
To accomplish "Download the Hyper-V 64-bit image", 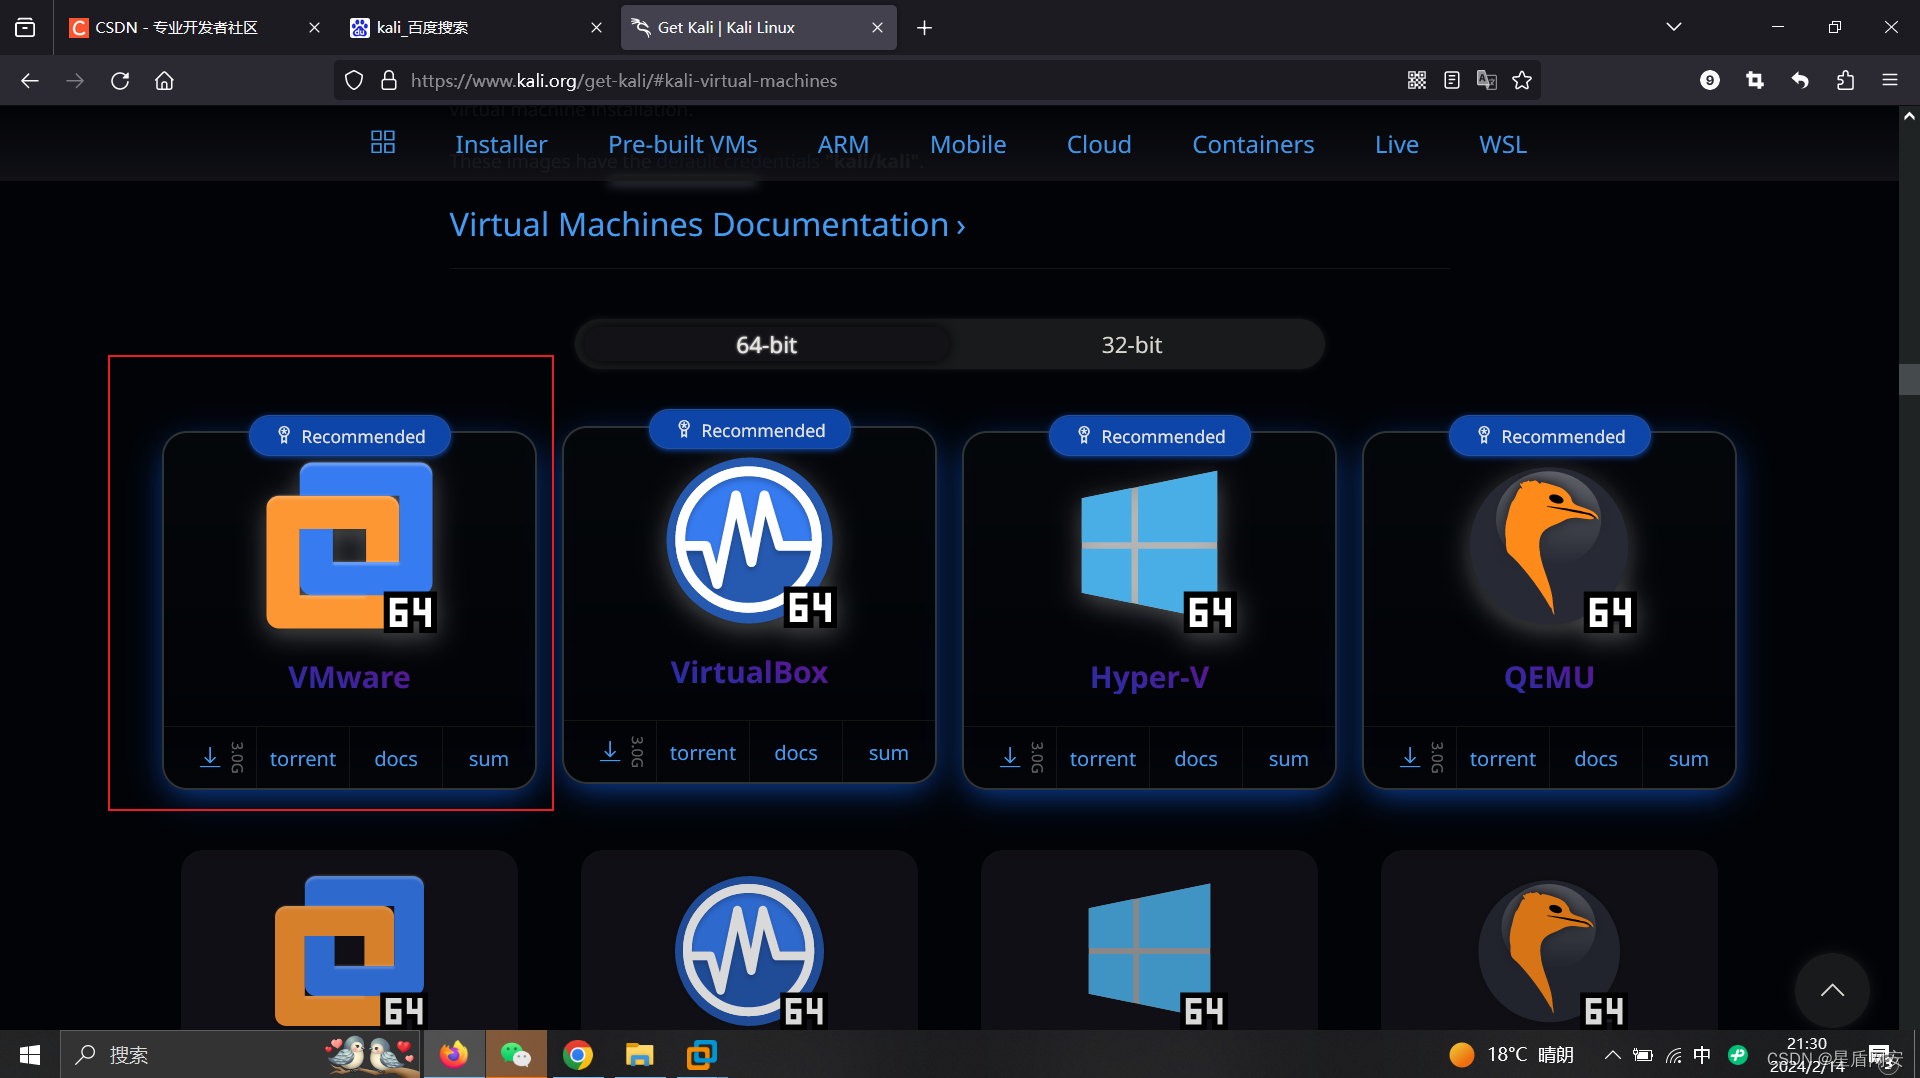I will (1010, 758).
